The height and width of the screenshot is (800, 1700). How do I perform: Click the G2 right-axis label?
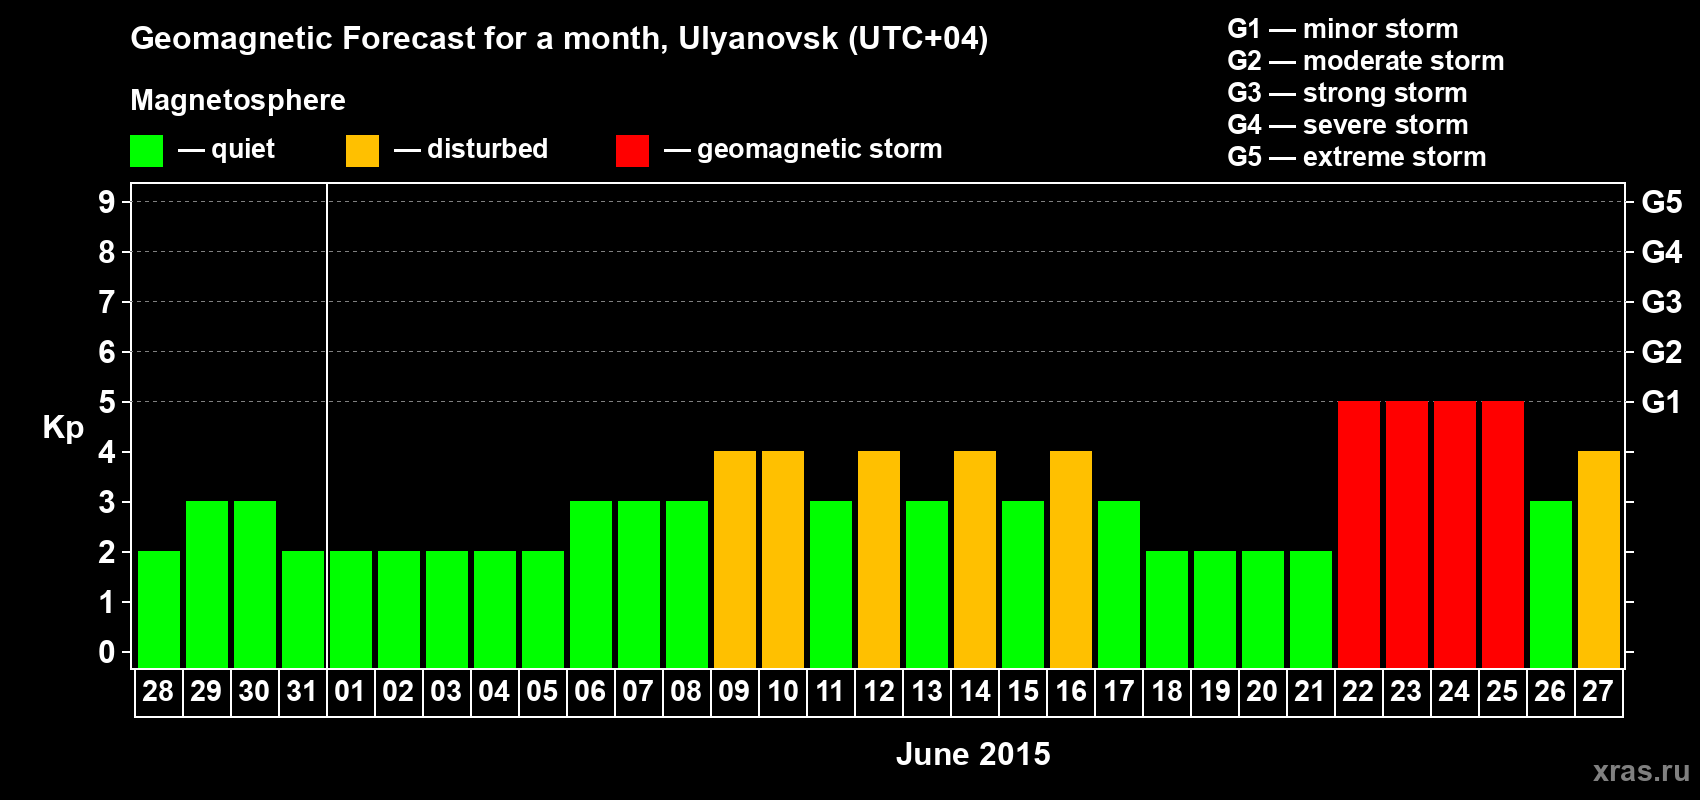click(1662, 352)
